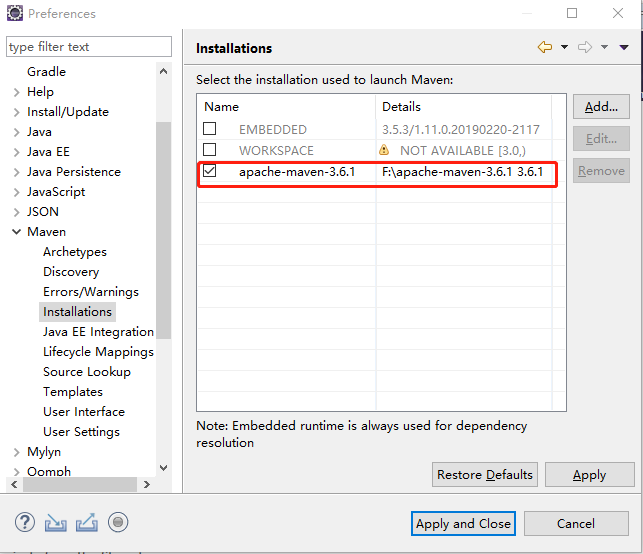Select the apache-maven-3.6.1 row name
643x554 pixels.
point(297,172)
